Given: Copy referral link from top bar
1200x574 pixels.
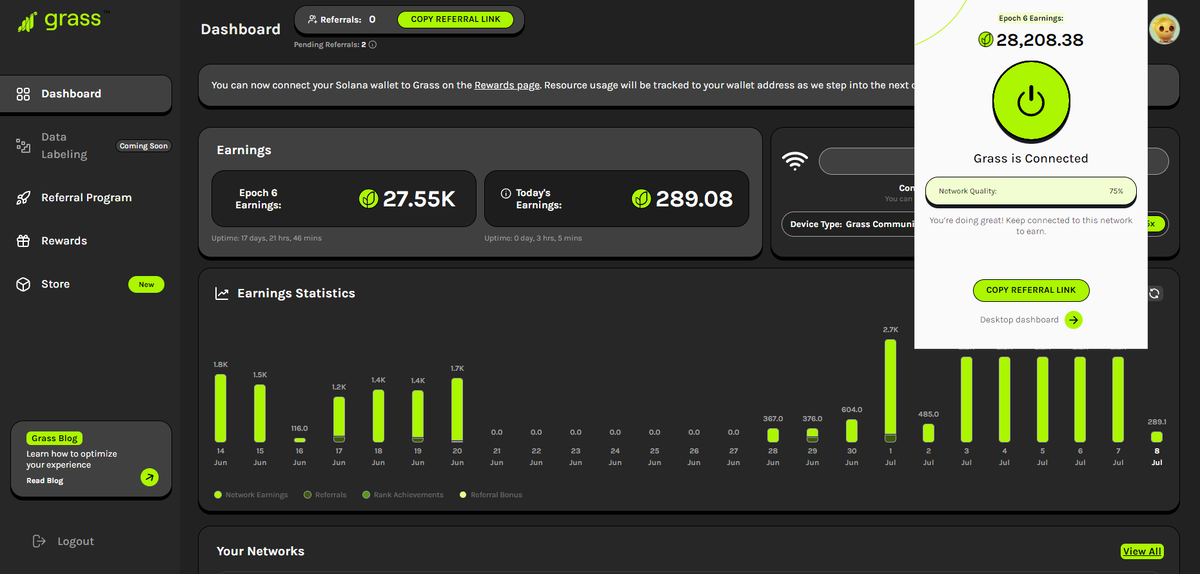Looking at the screenshot, I should point(455,19).
